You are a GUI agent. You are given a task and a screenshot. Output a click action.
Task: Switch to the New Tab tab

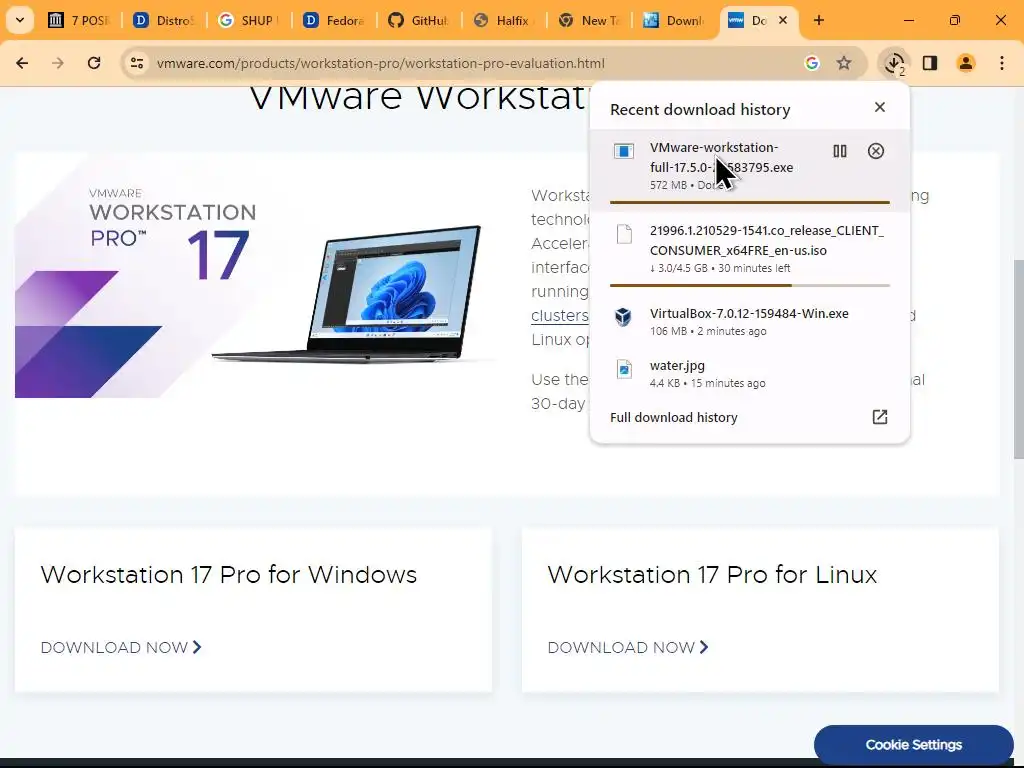[x=589, y=20]
